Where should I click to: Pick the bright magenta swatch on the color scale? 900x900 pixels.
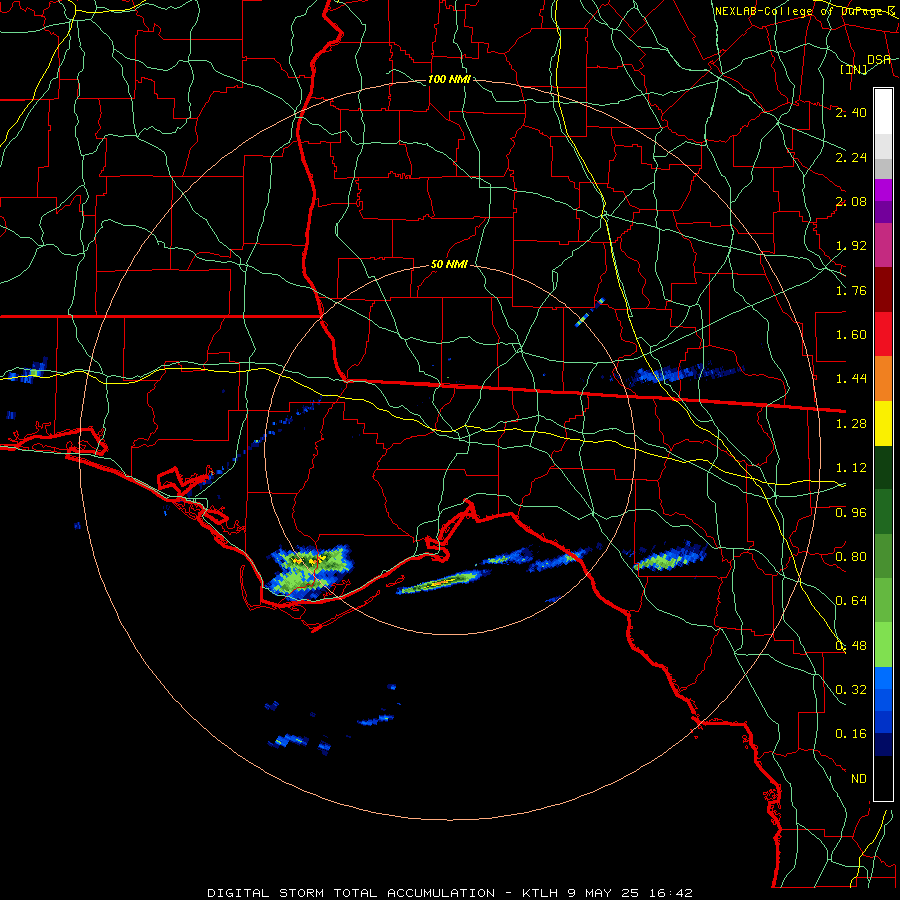[x=883, y=190]
